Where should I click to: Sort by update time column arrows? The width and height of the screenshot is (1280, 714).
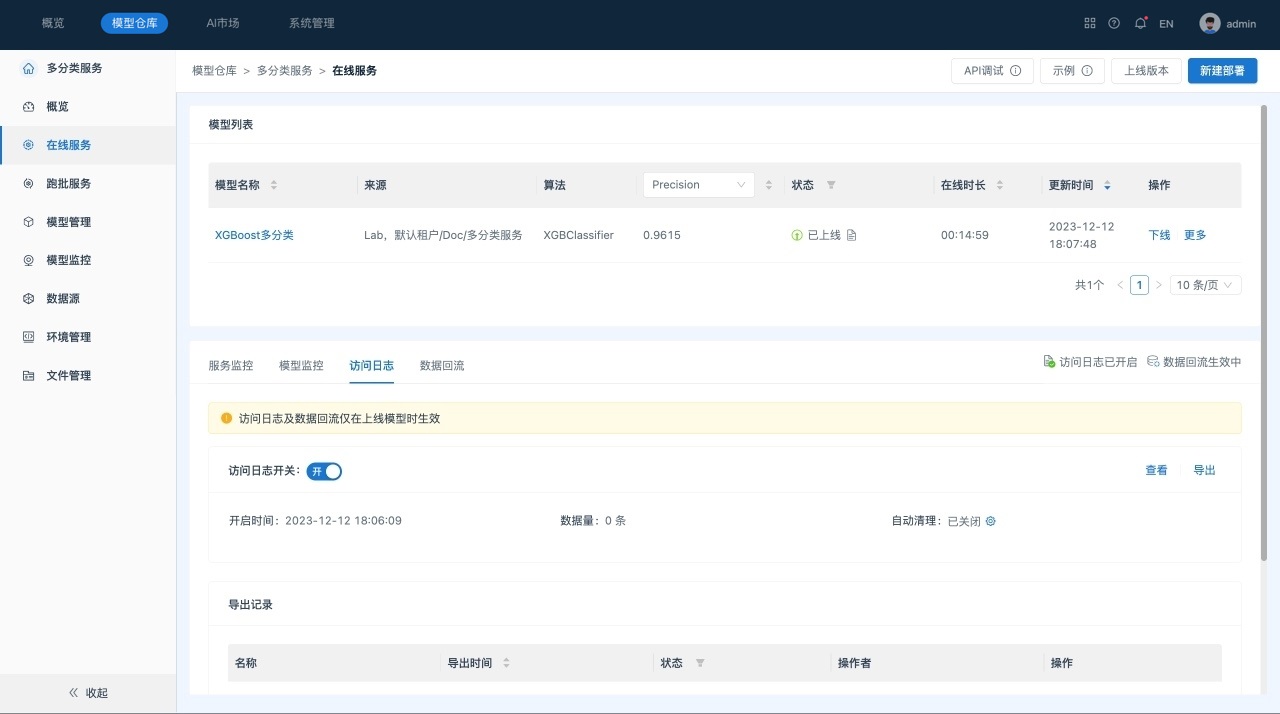(x=1107, y=185)
